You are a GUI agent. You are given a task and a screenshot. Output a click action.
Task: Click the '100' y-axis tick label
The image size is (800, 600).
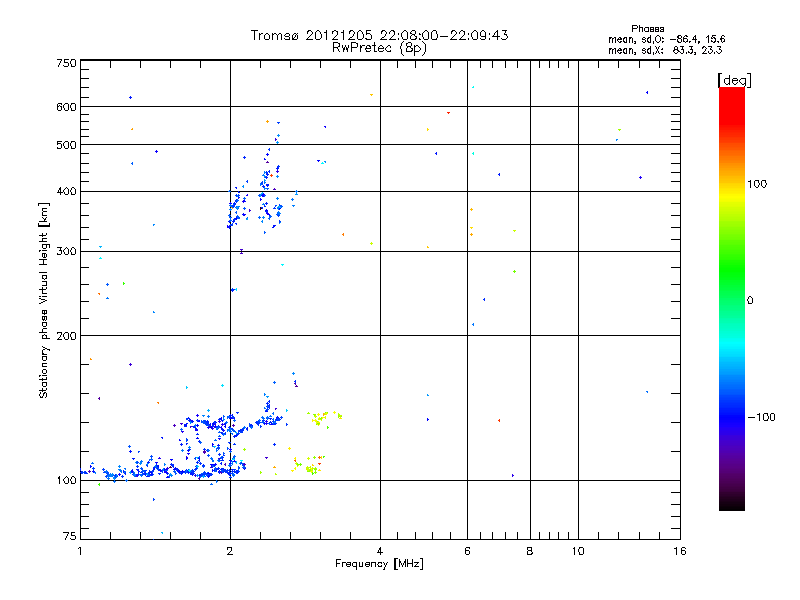[66, 481]
